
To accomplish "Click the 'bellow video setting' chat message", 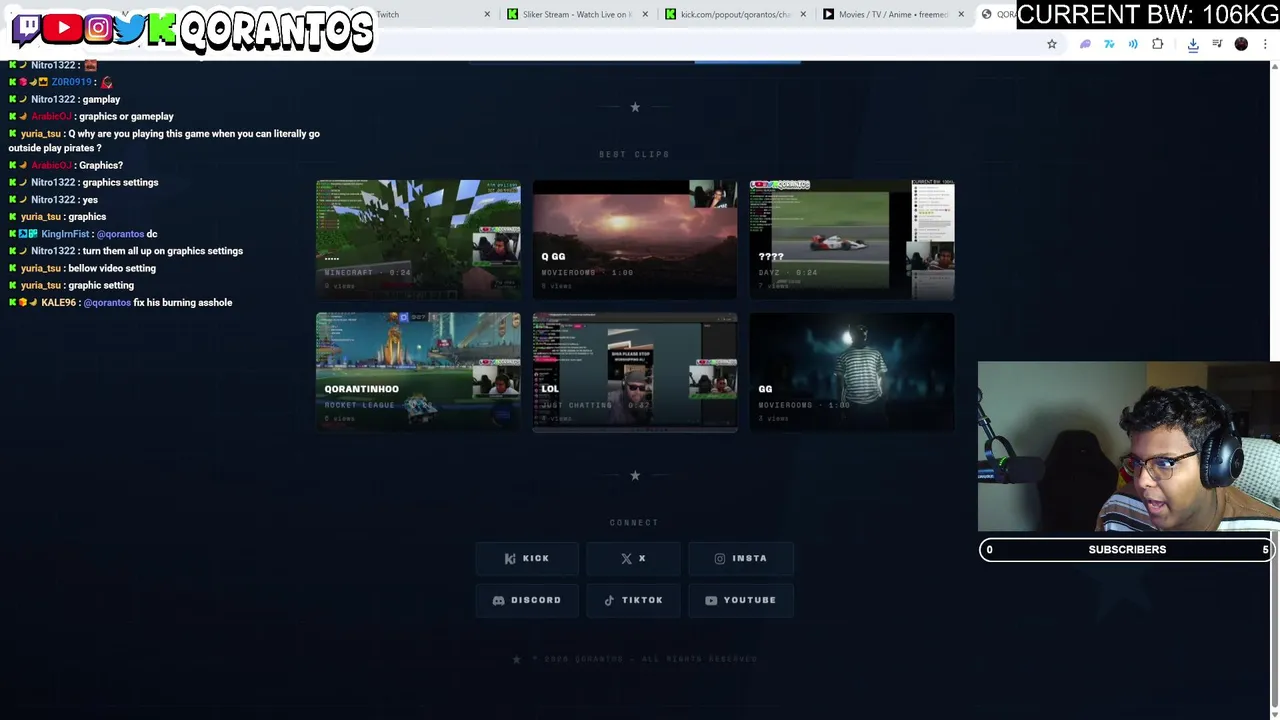I will click(x=112, y=268).
